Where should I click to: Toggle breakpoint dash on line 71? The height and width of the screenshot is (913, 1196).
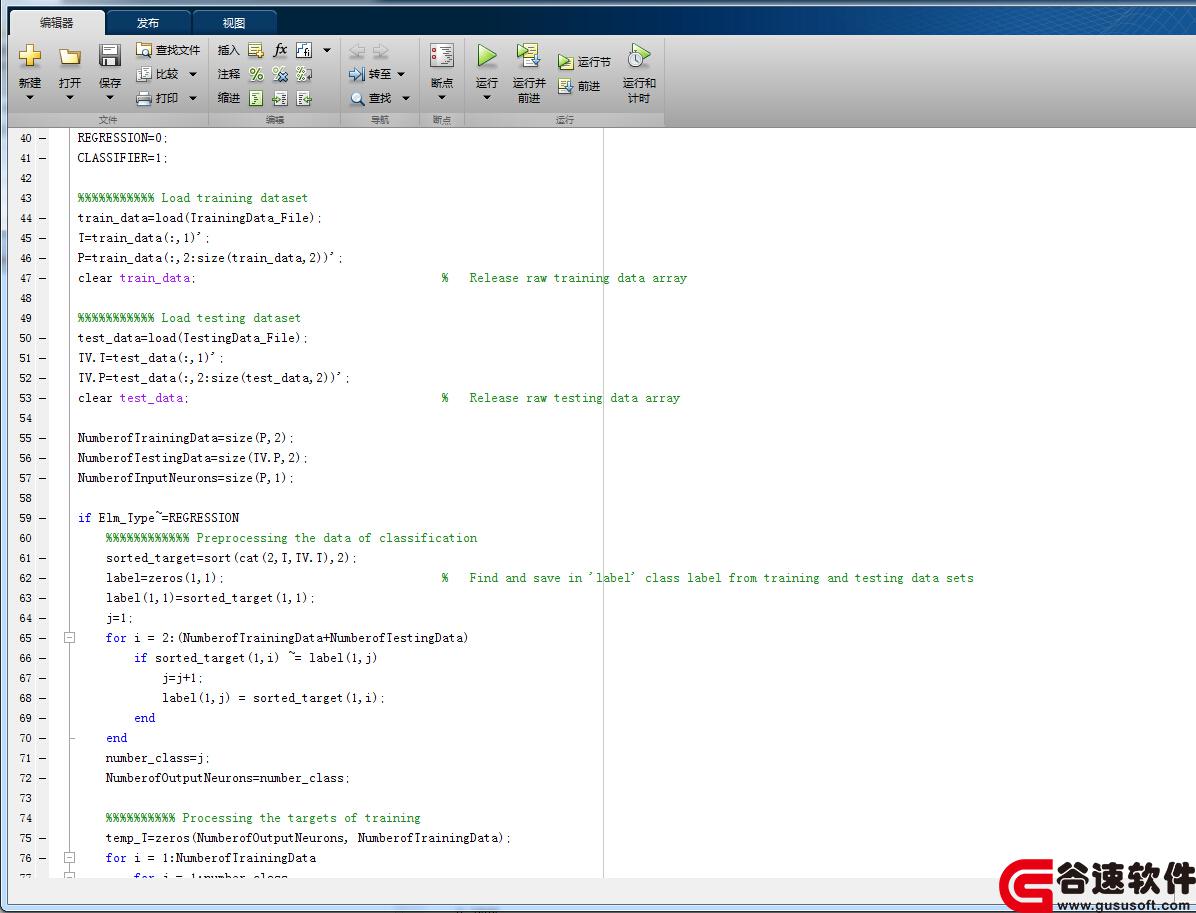[43, 758]
